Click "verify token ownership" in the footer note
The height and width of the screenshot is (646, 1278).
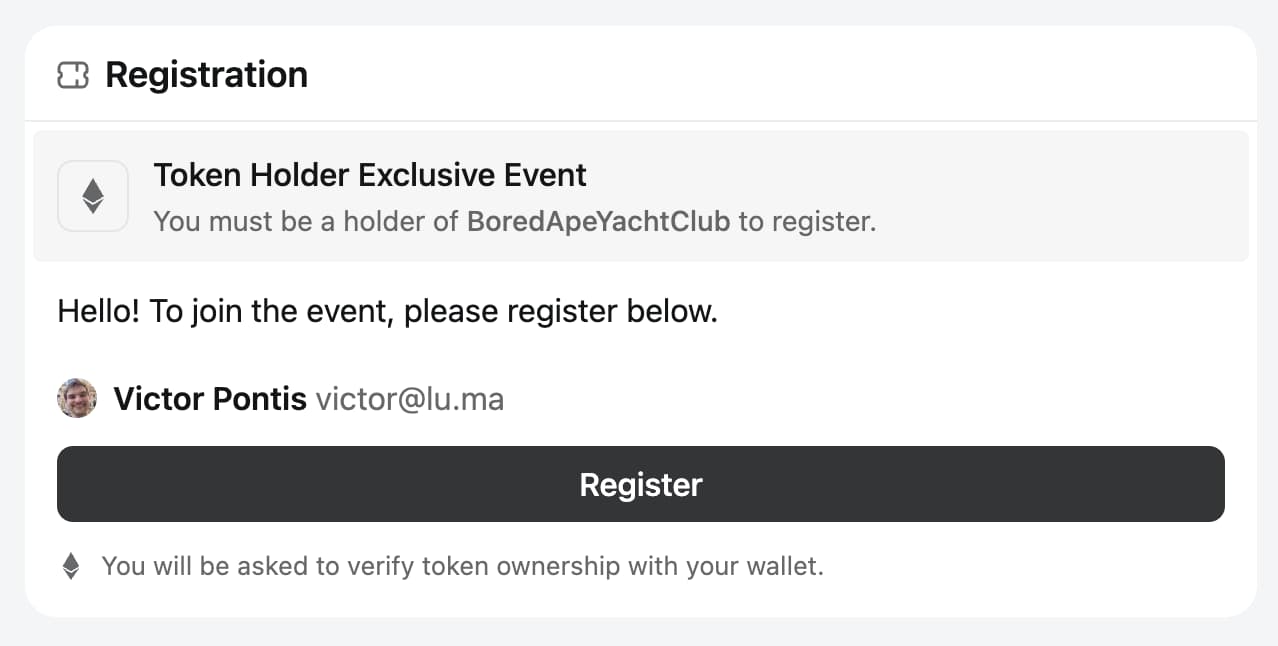click(483, 567)
